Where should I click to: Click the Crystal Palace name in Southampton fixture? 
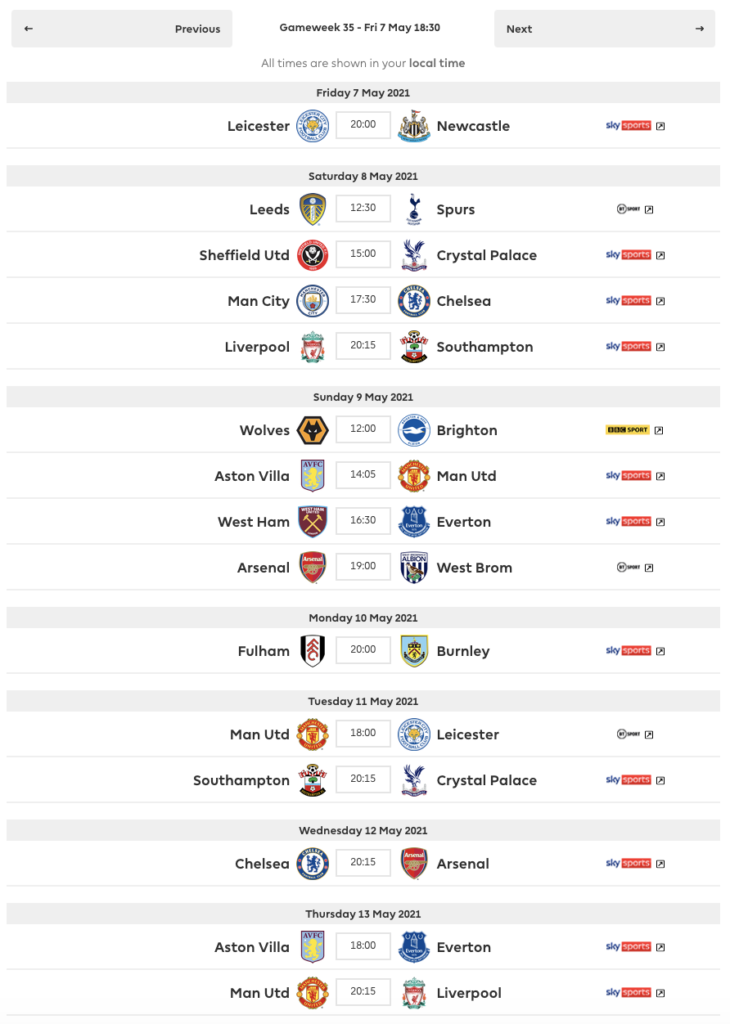click(x=486, y=780)
